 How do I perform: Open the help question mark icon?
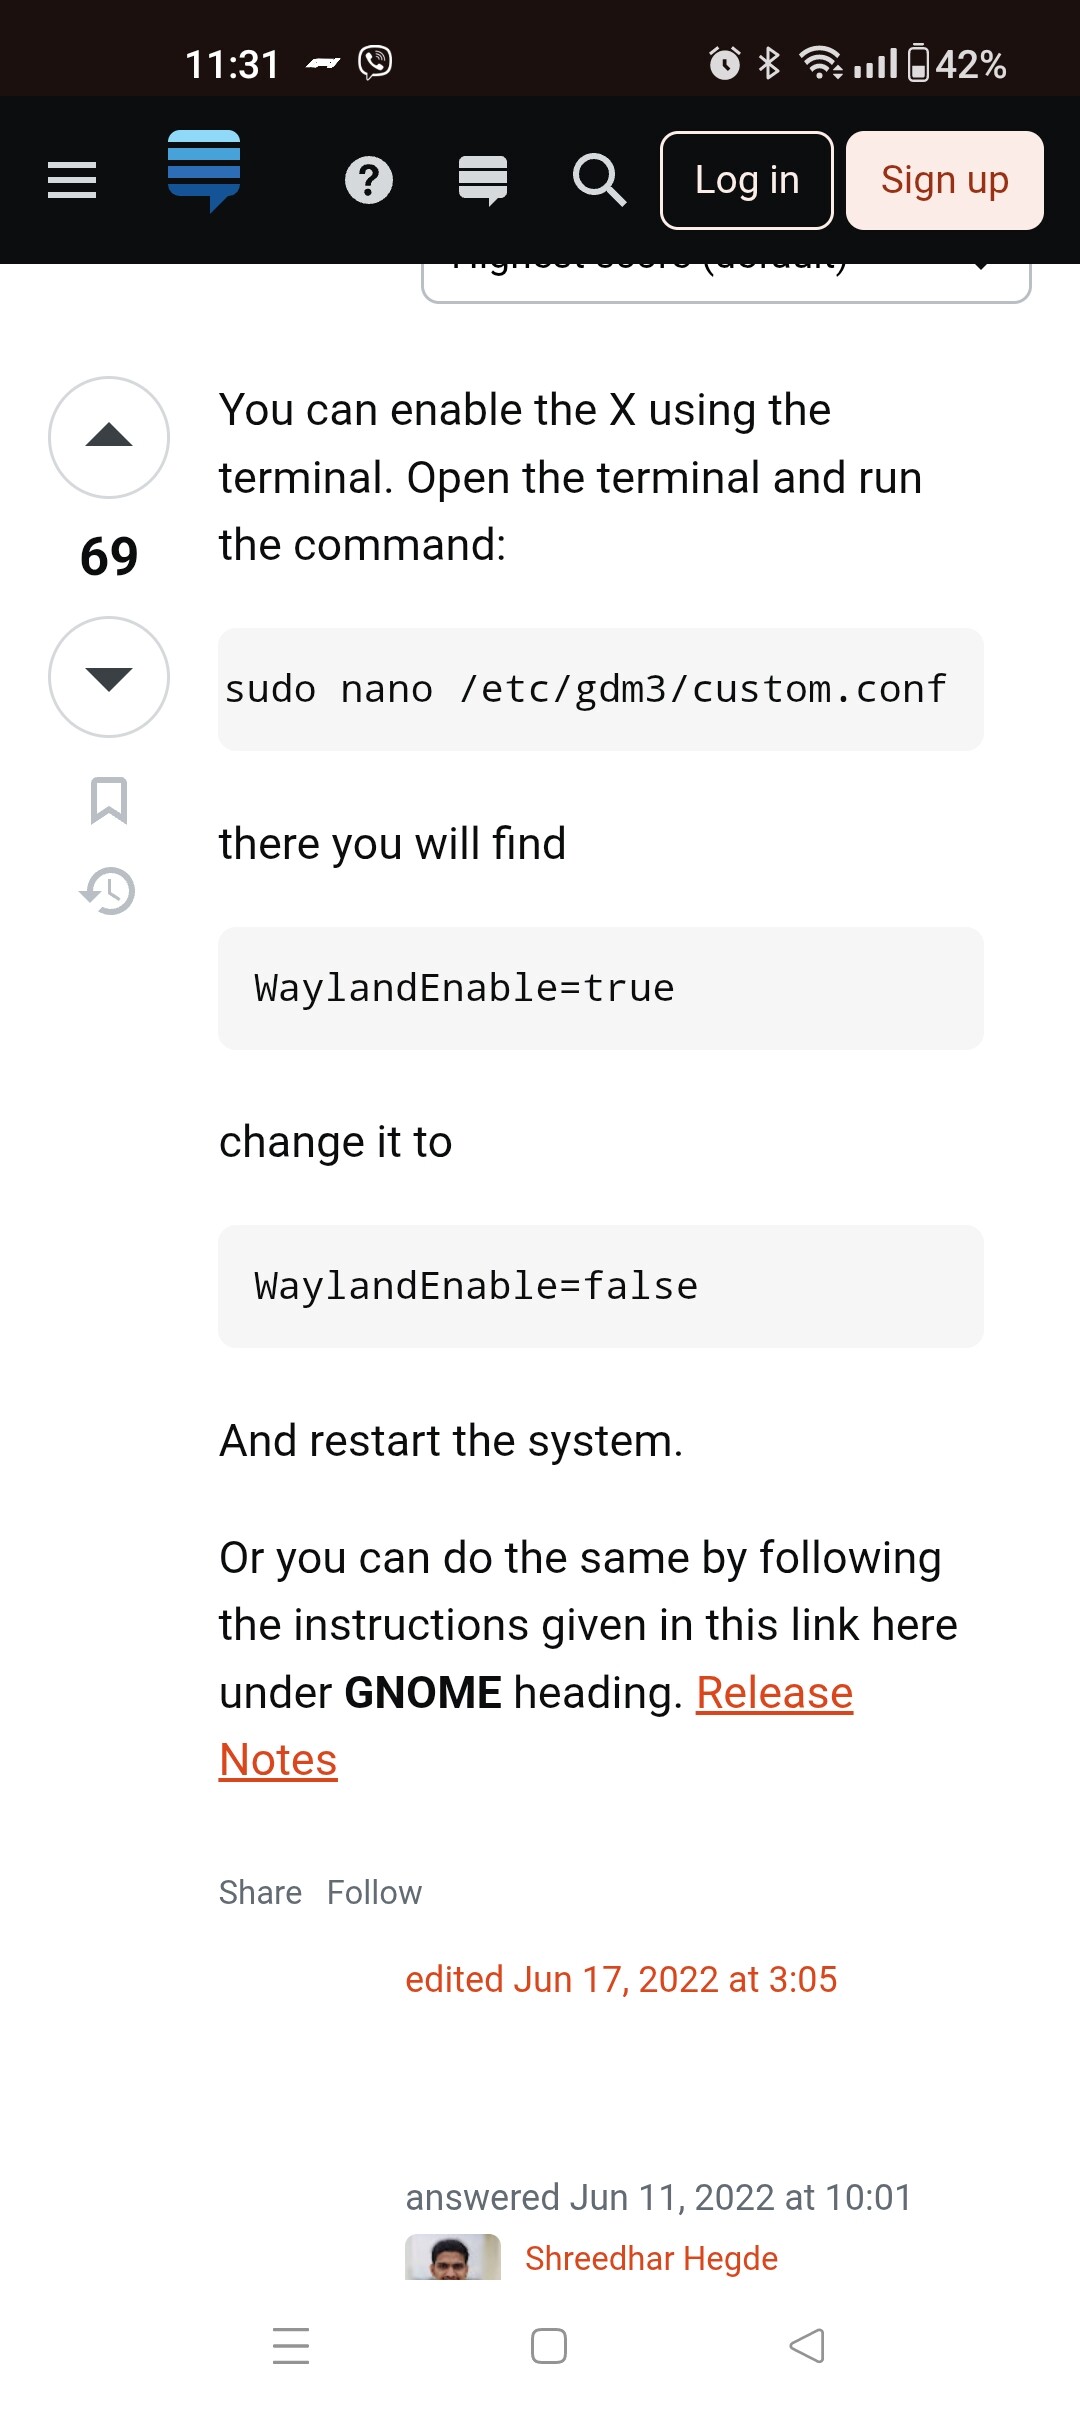click(369, 181)
